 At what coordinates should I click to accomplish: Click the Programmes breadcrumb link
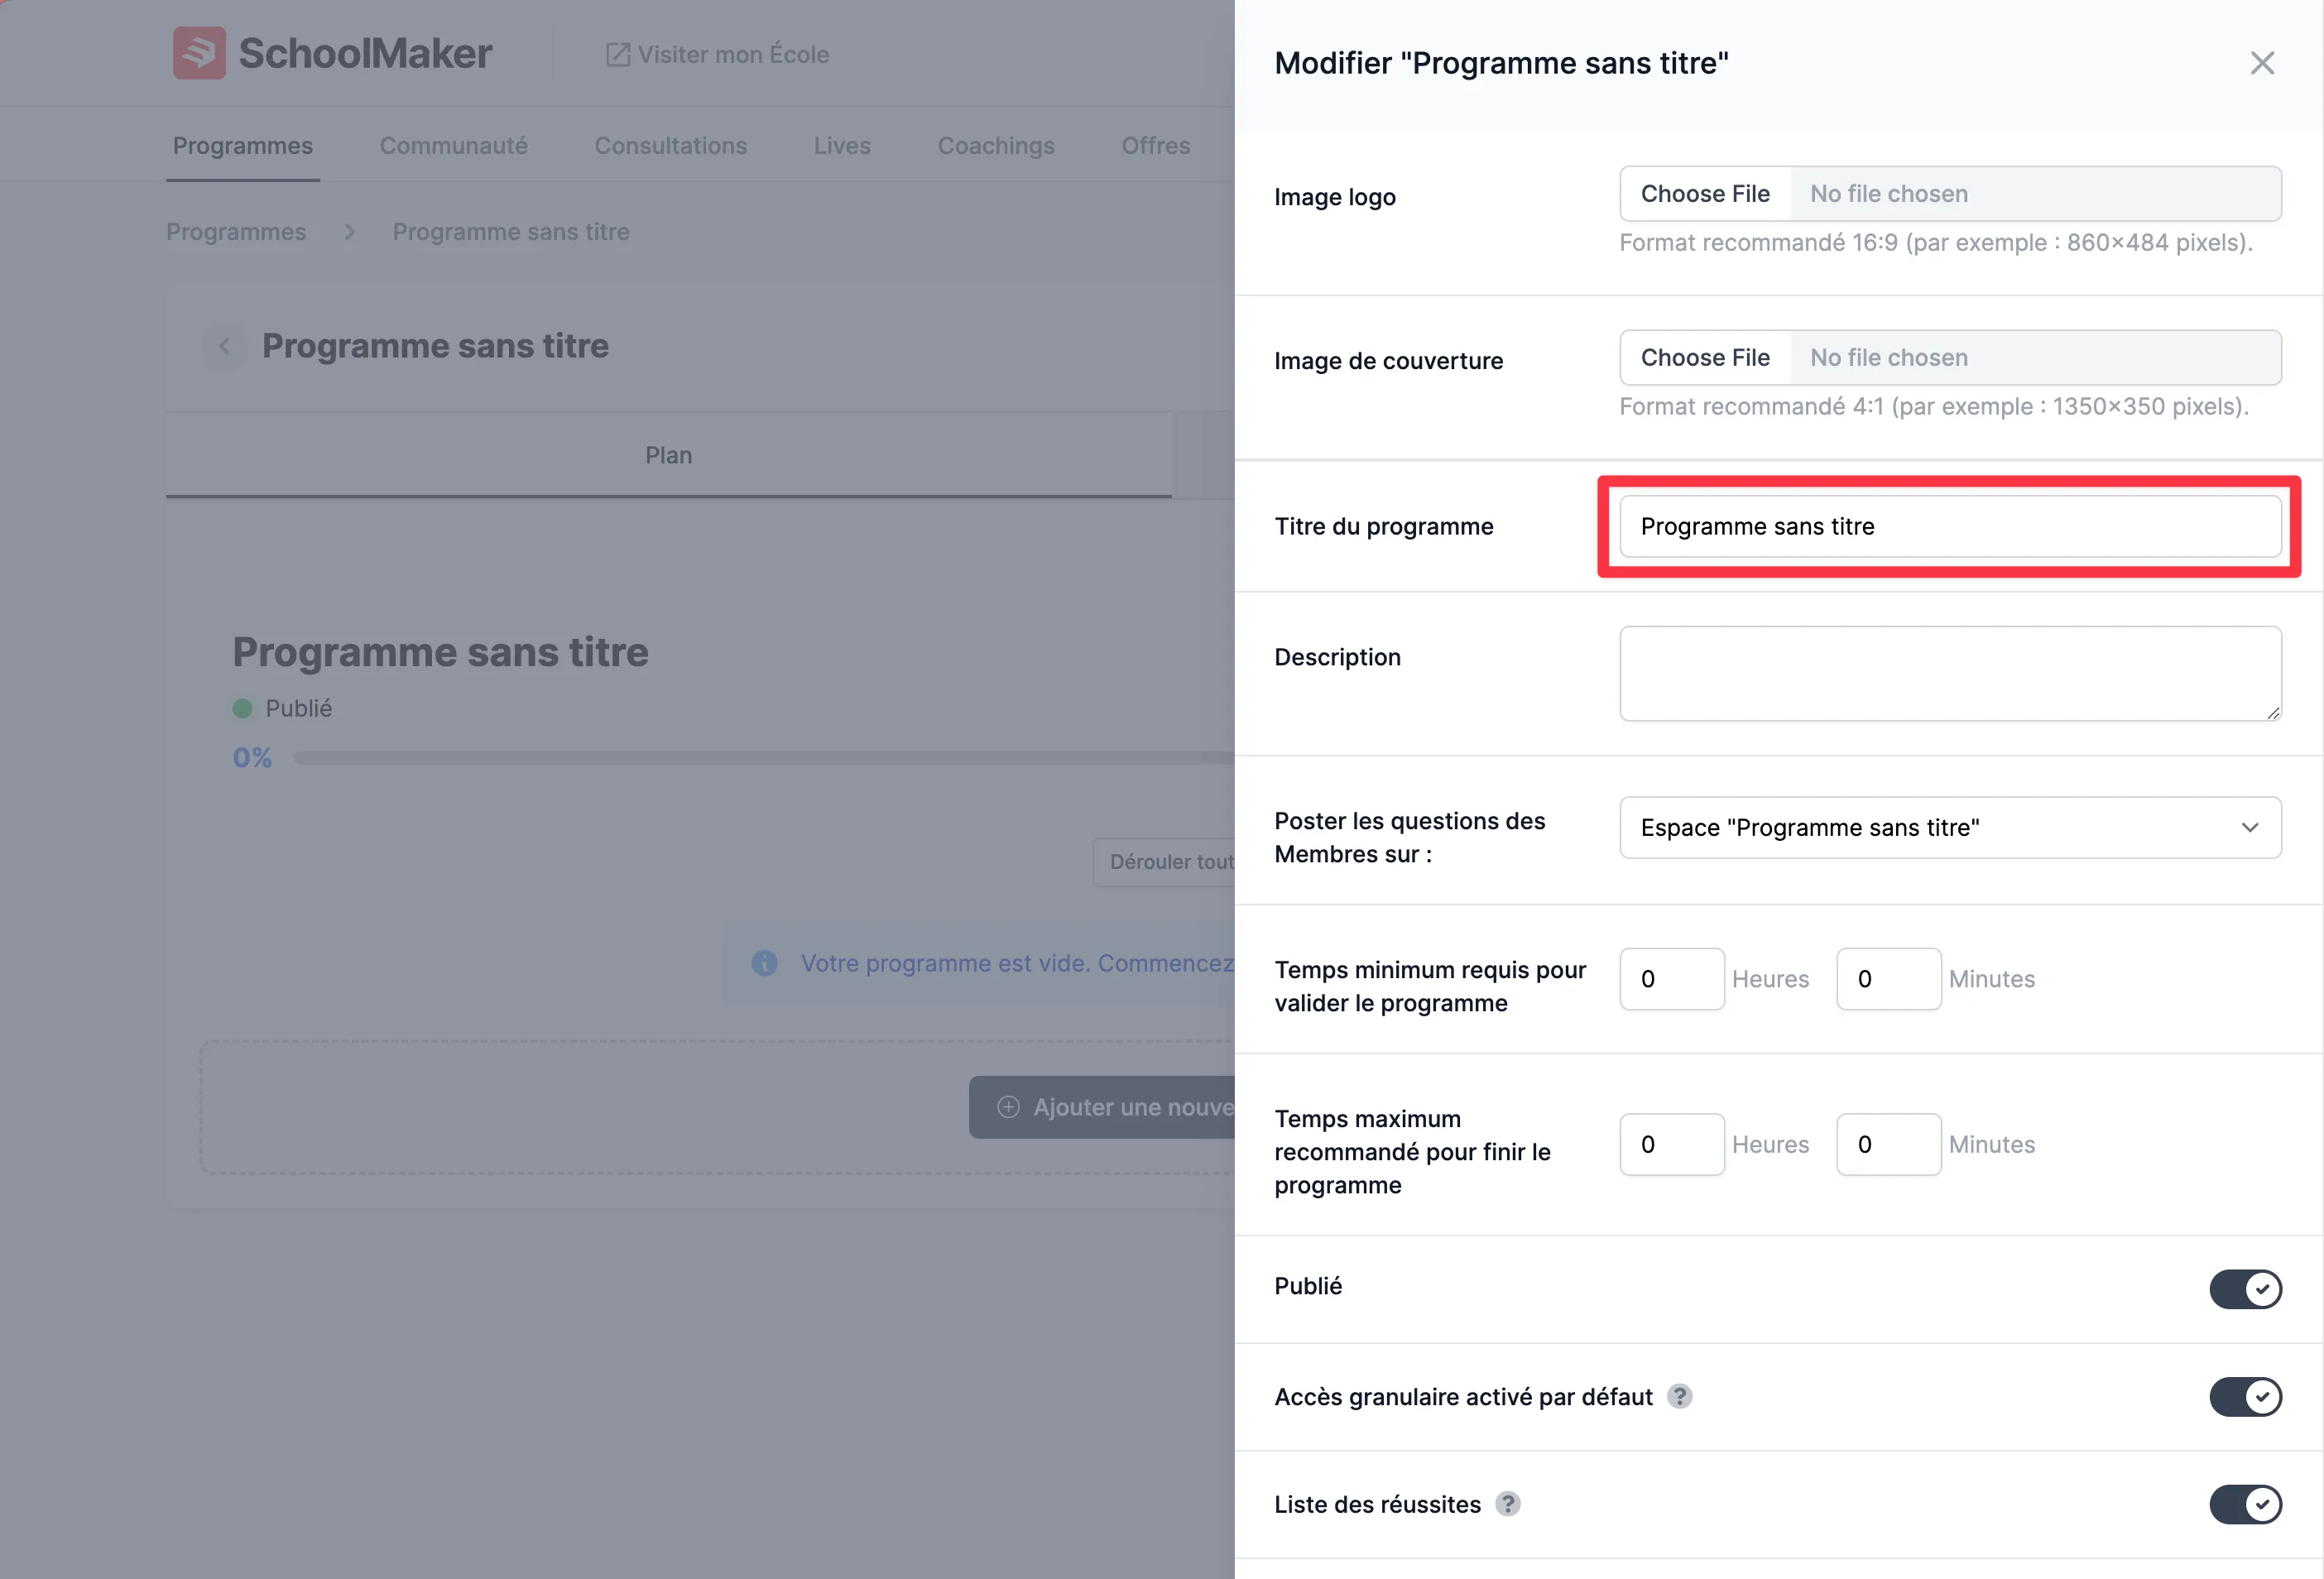point(236,232)
